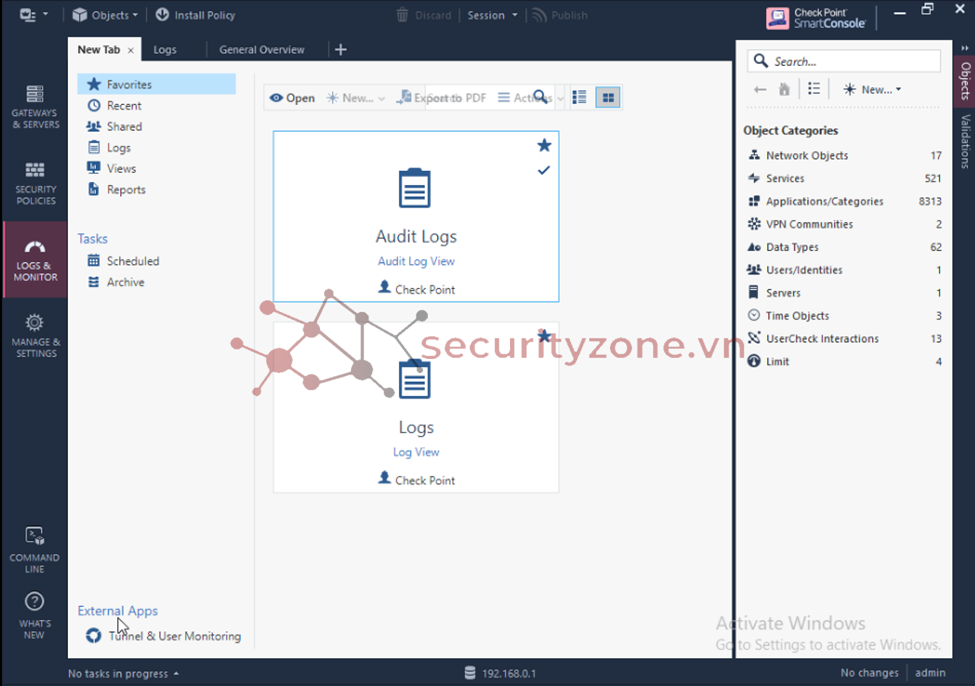Click the list view icon in Objects panel
Image resolution: width=975 pixels, height=686 pixels.
coord(814,89)
